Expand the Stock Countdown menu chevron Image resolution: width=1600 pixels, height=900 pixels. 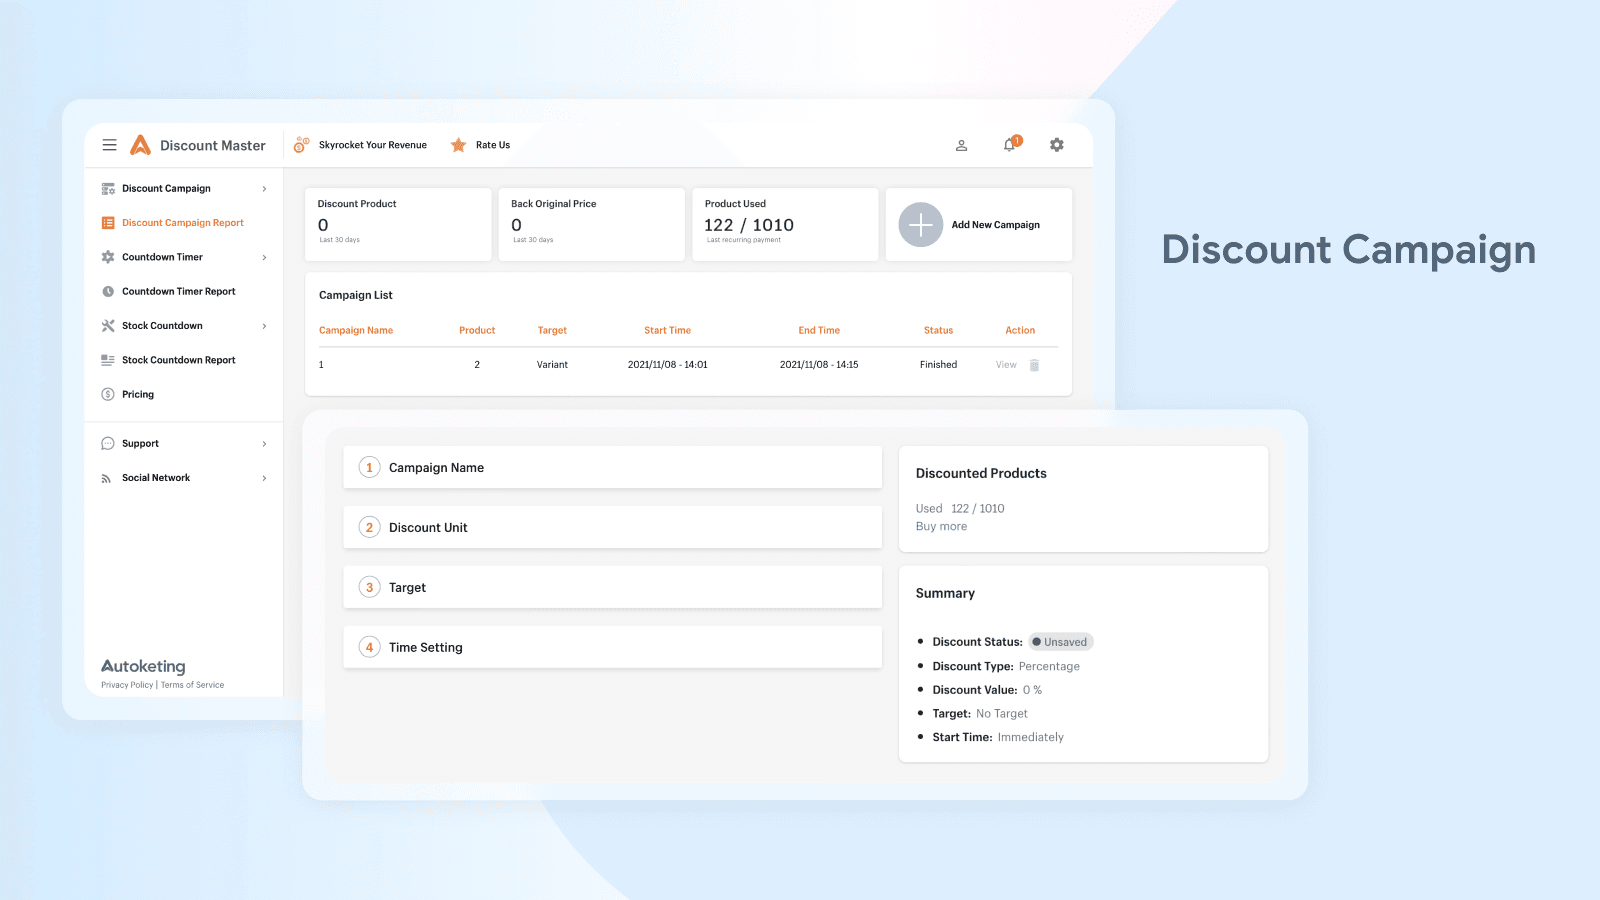264,326
